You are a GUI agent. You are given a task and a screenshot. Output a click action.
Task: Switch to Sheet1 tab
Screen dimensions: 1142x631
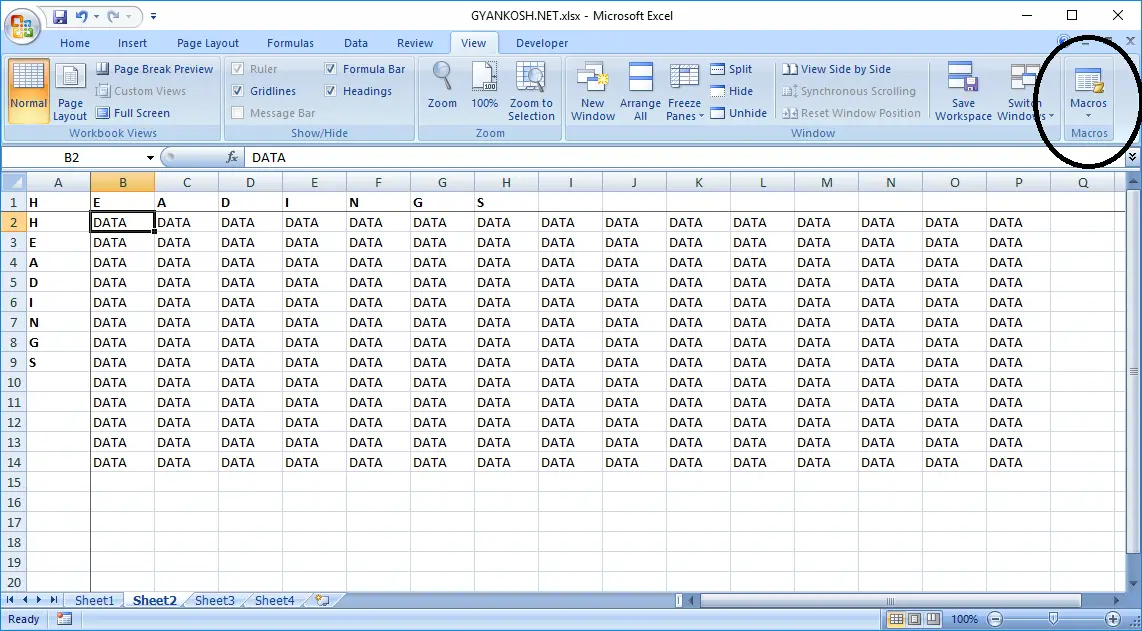95,600
